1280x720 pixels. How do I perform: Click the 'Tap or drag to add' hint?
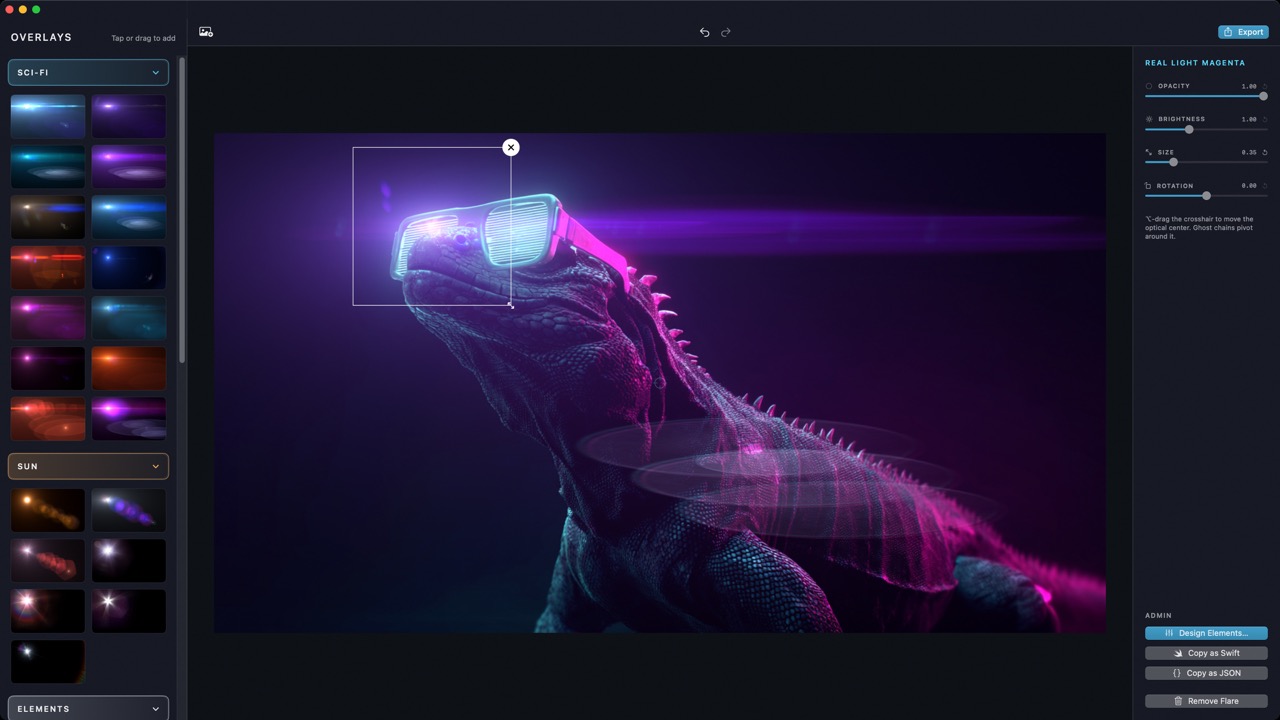pos(143,38)
